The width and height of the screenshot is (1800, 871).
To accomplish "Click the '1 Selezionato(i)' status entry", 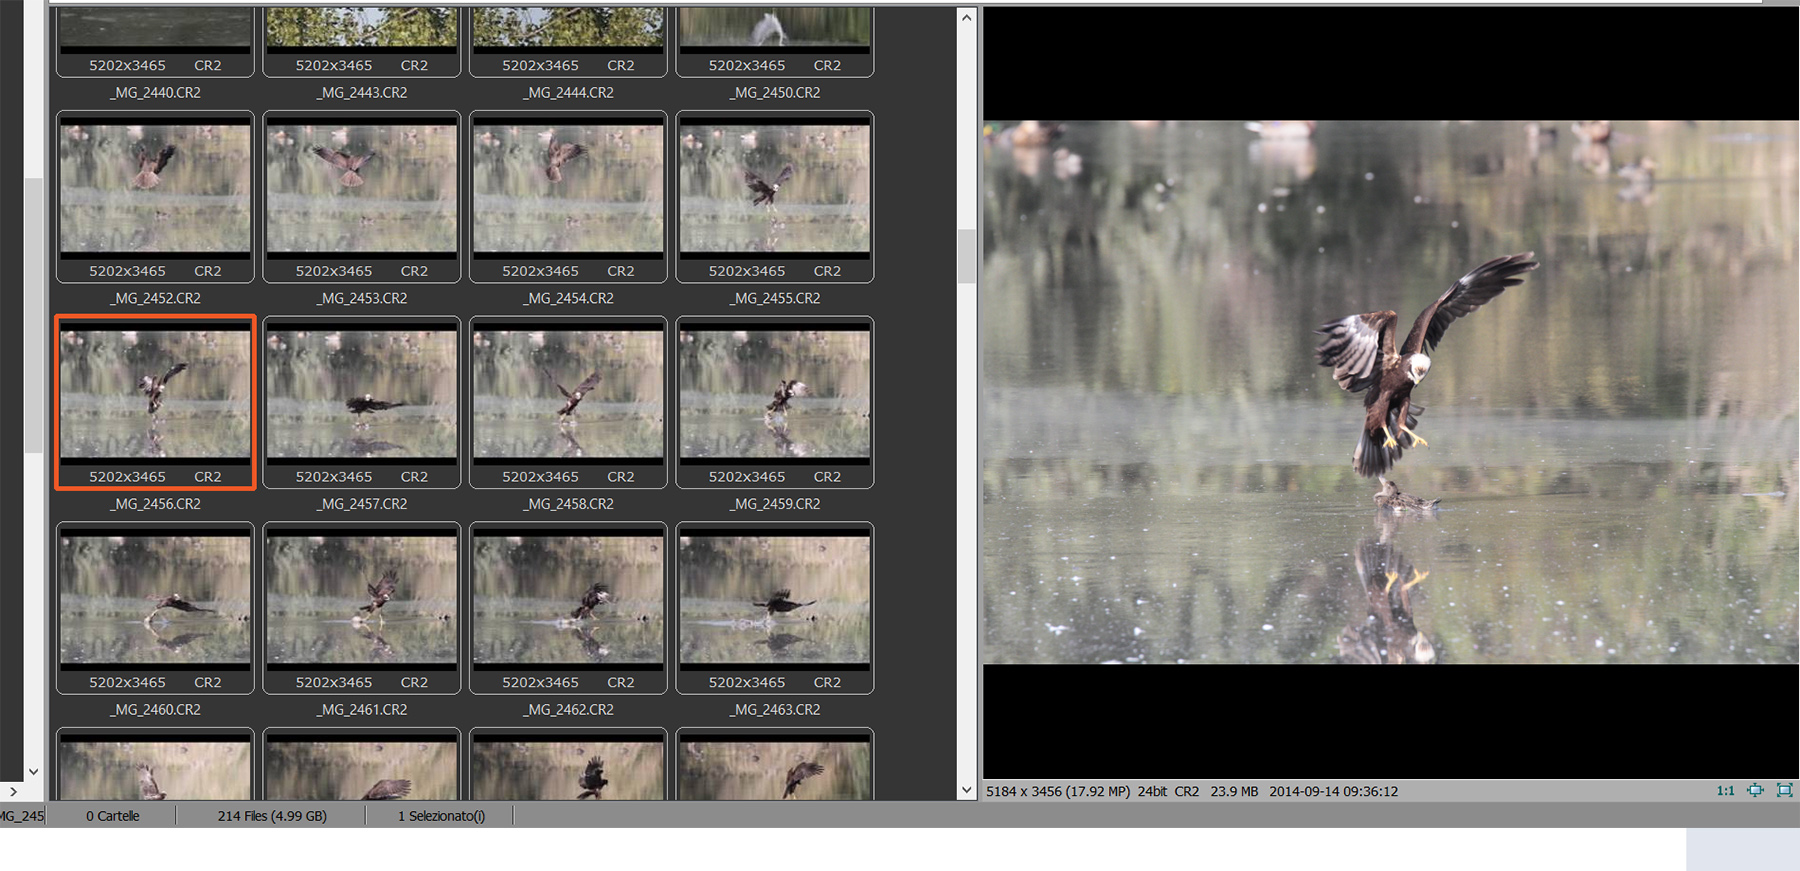I will (441, 816).
